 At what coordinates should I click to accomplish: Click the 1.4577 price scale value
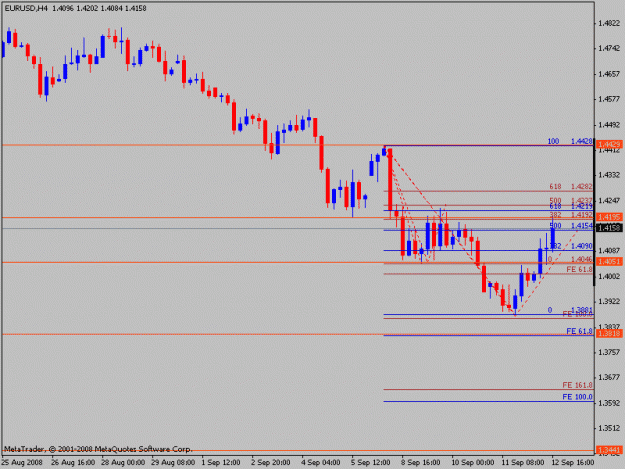(x=609, y=99)
